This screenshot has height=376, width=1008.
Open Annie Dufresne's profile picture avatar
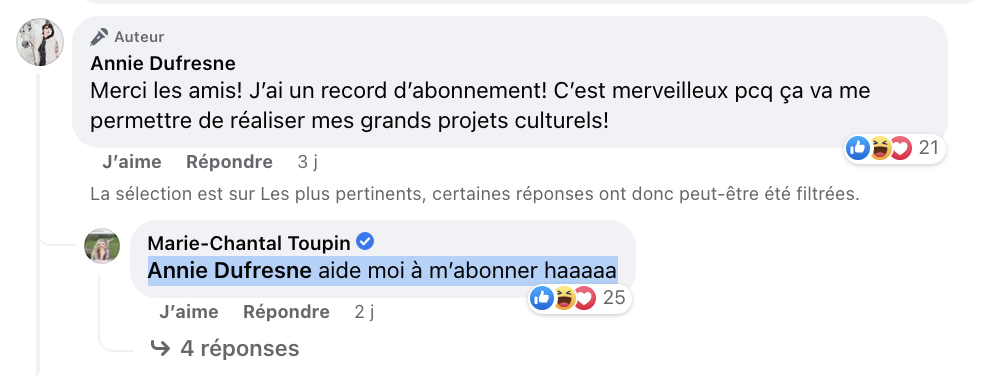40,42
